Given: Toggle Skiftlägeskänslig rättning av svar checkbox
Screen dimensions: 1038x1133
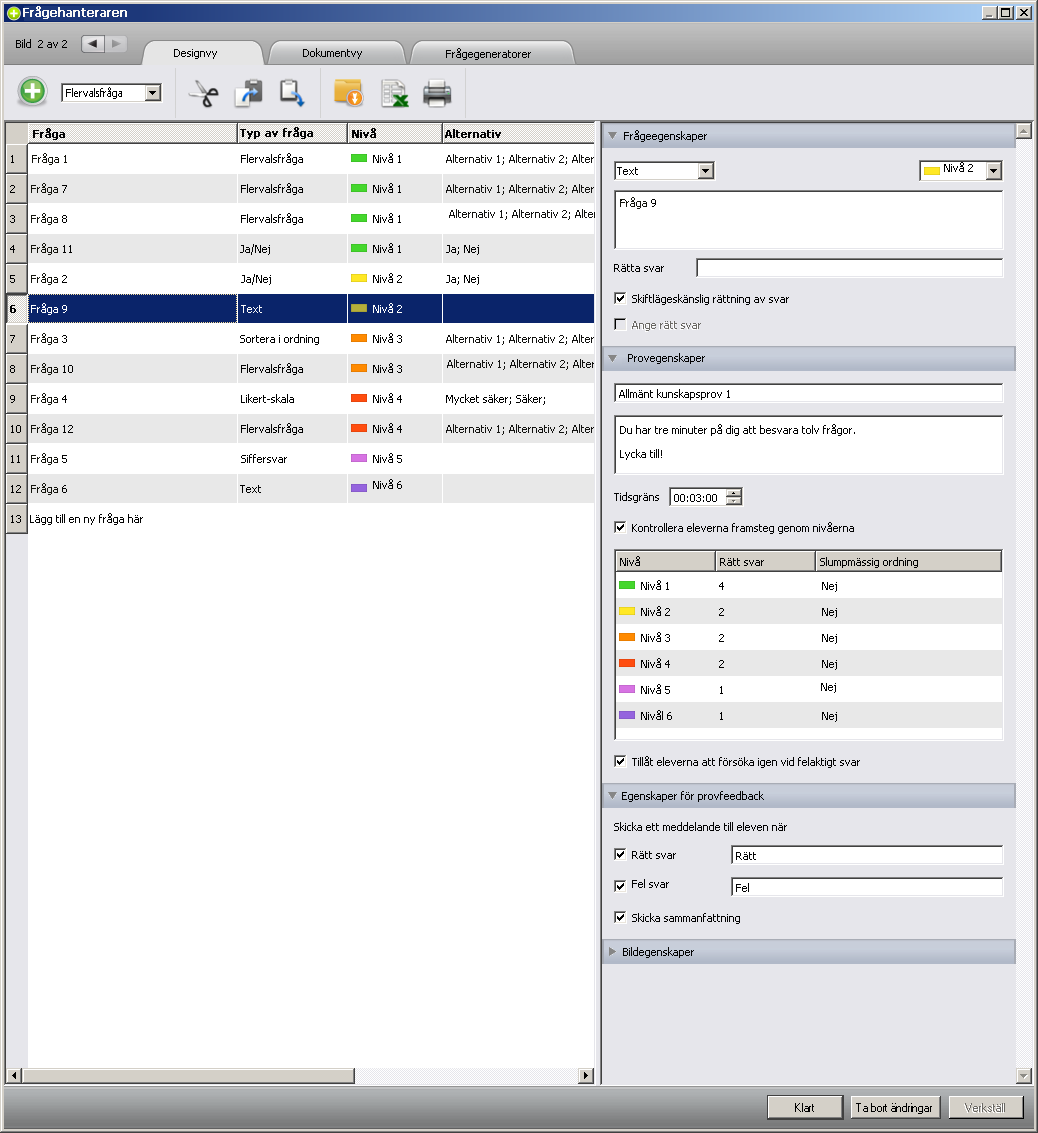Looking at the screenshot, I should click(x=620, y=298).
